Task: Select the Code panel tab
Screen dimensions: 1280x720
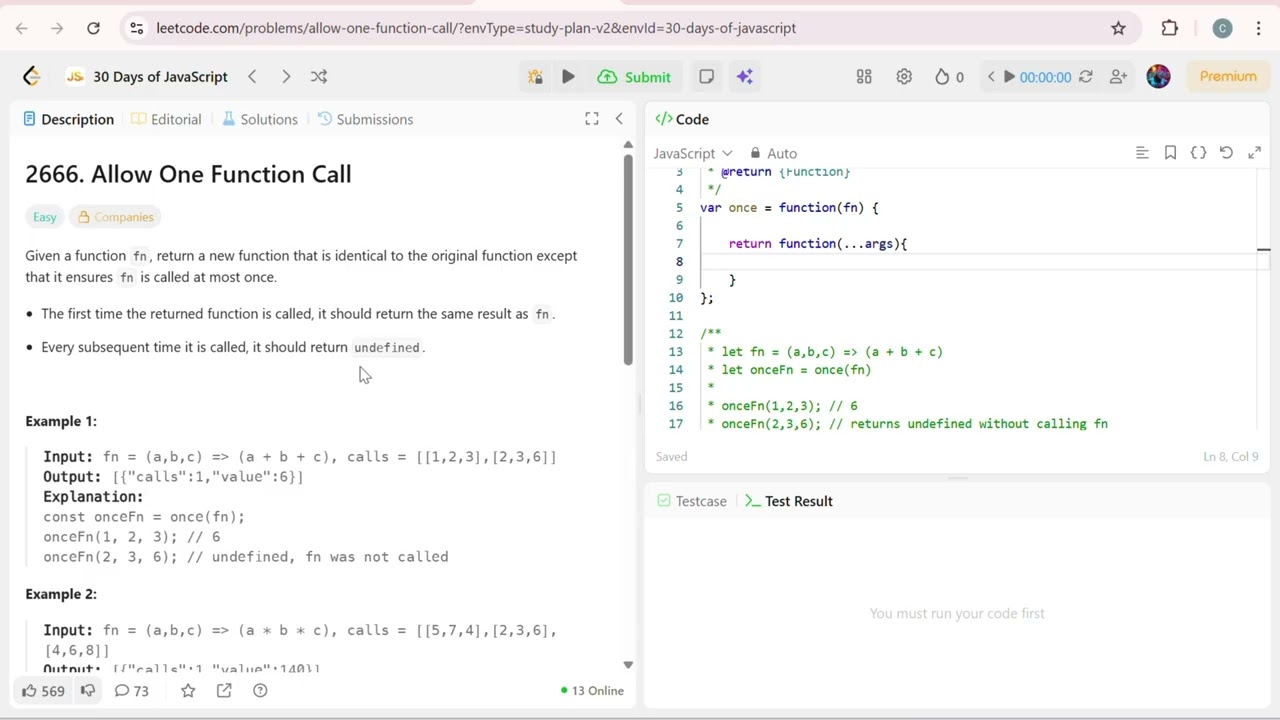Action: coord(682,119)
